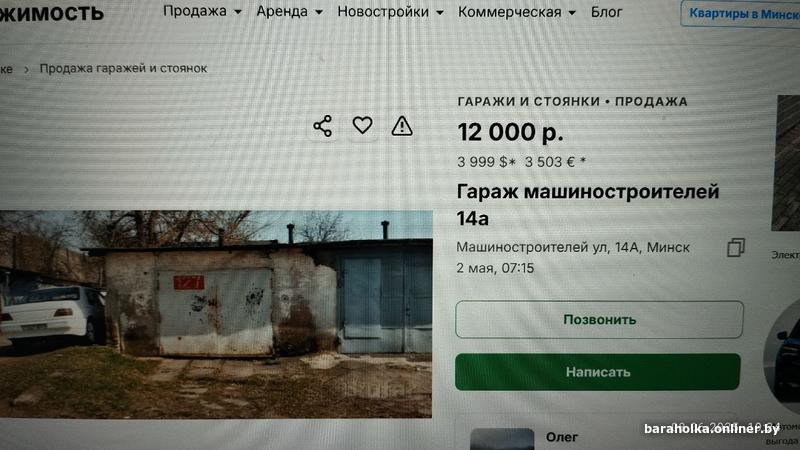Open seller Олег's profile name

562,437
